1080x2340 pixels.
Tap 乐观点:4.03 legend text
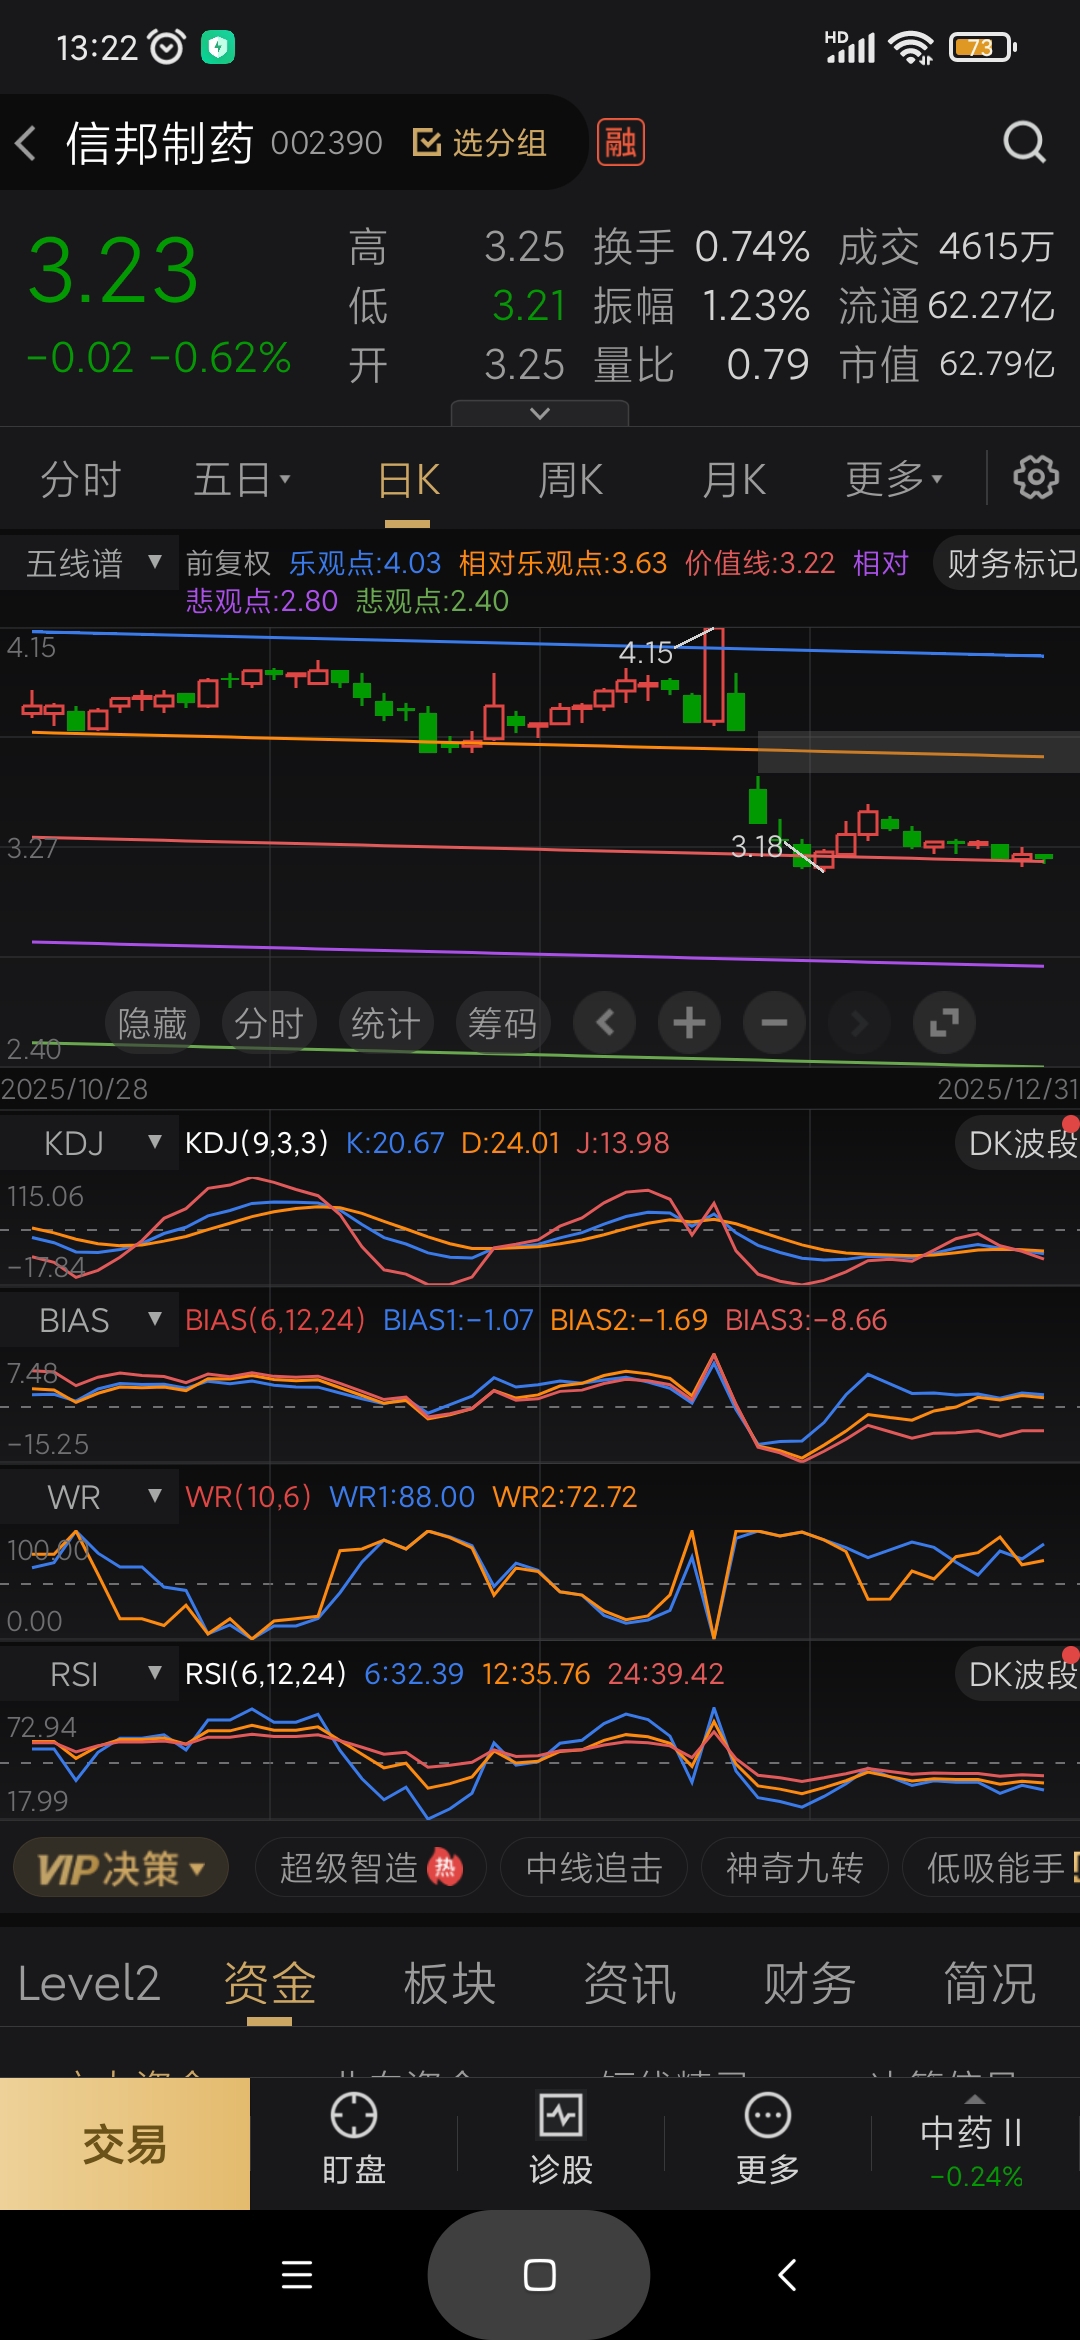click(x=365, y=563)
